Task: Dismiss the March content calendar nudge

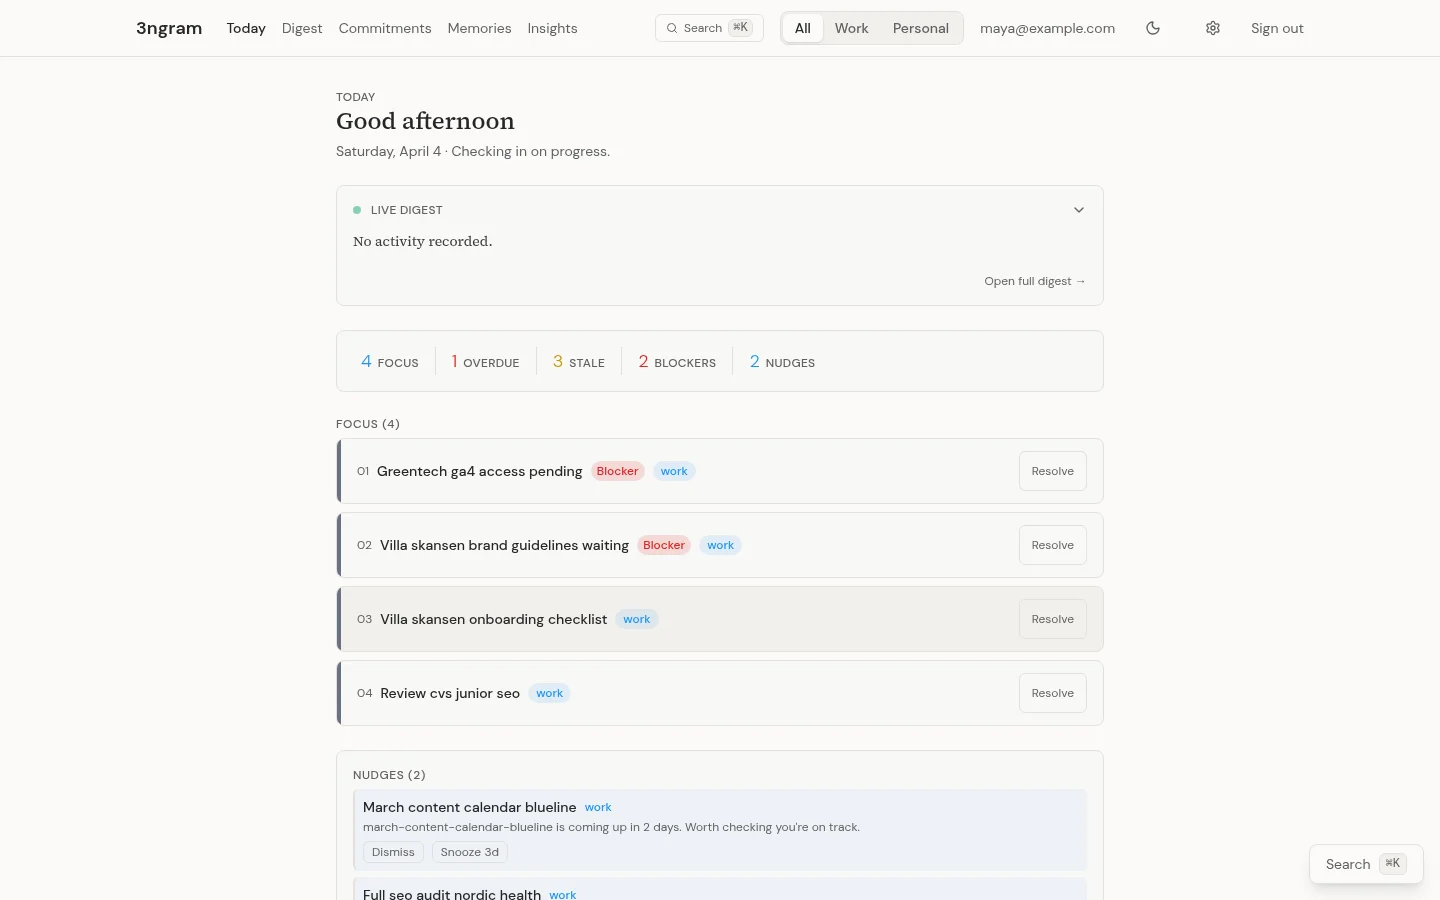Action: point(393,852)
